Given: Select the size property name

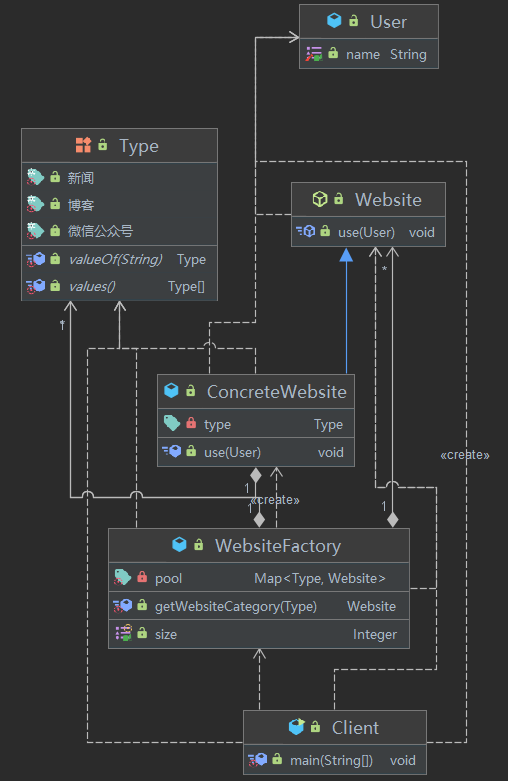Looking at the screenshot, I should point(166,634).
